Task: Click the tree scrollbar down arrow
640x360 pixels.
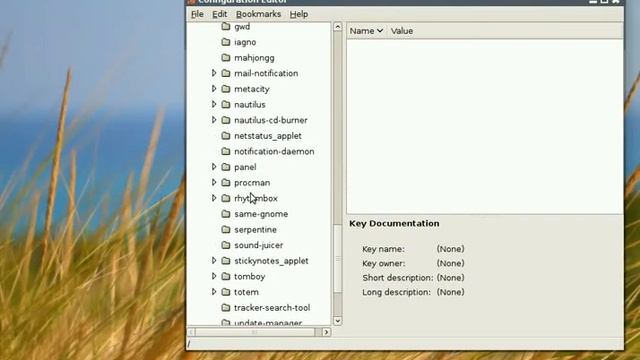Action: click(x=338, y=321)
